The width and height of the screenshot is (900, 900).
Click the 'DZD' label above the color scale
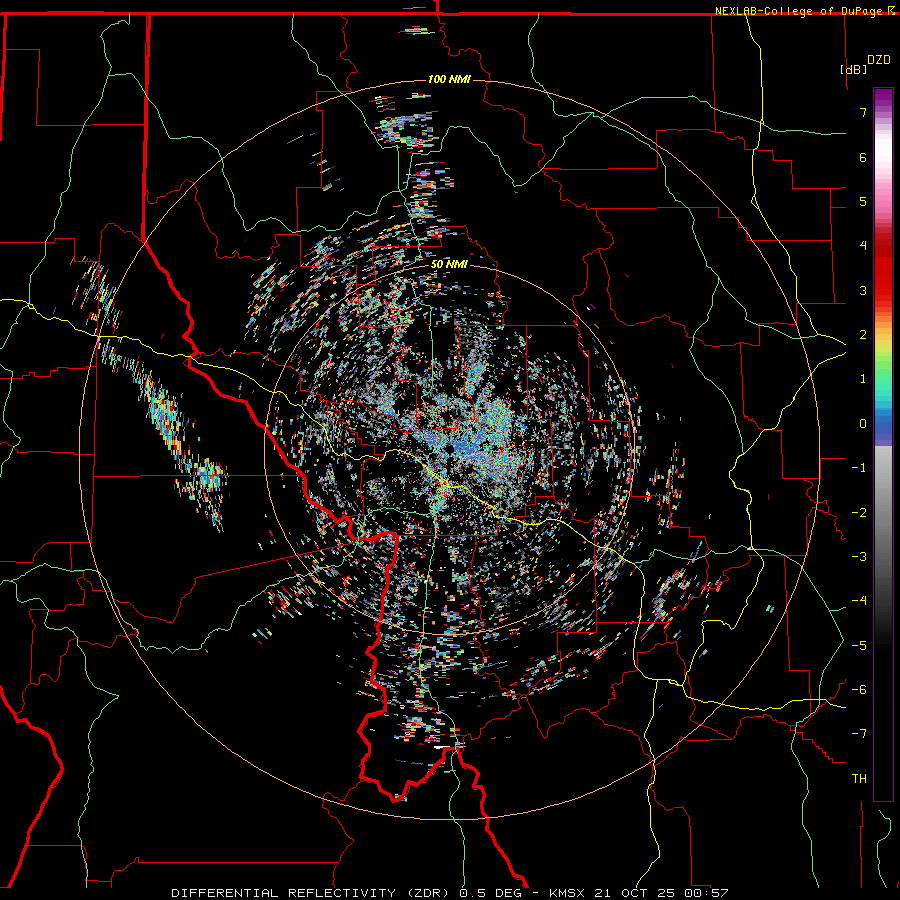pyautogui.click(x=879, y=60)
